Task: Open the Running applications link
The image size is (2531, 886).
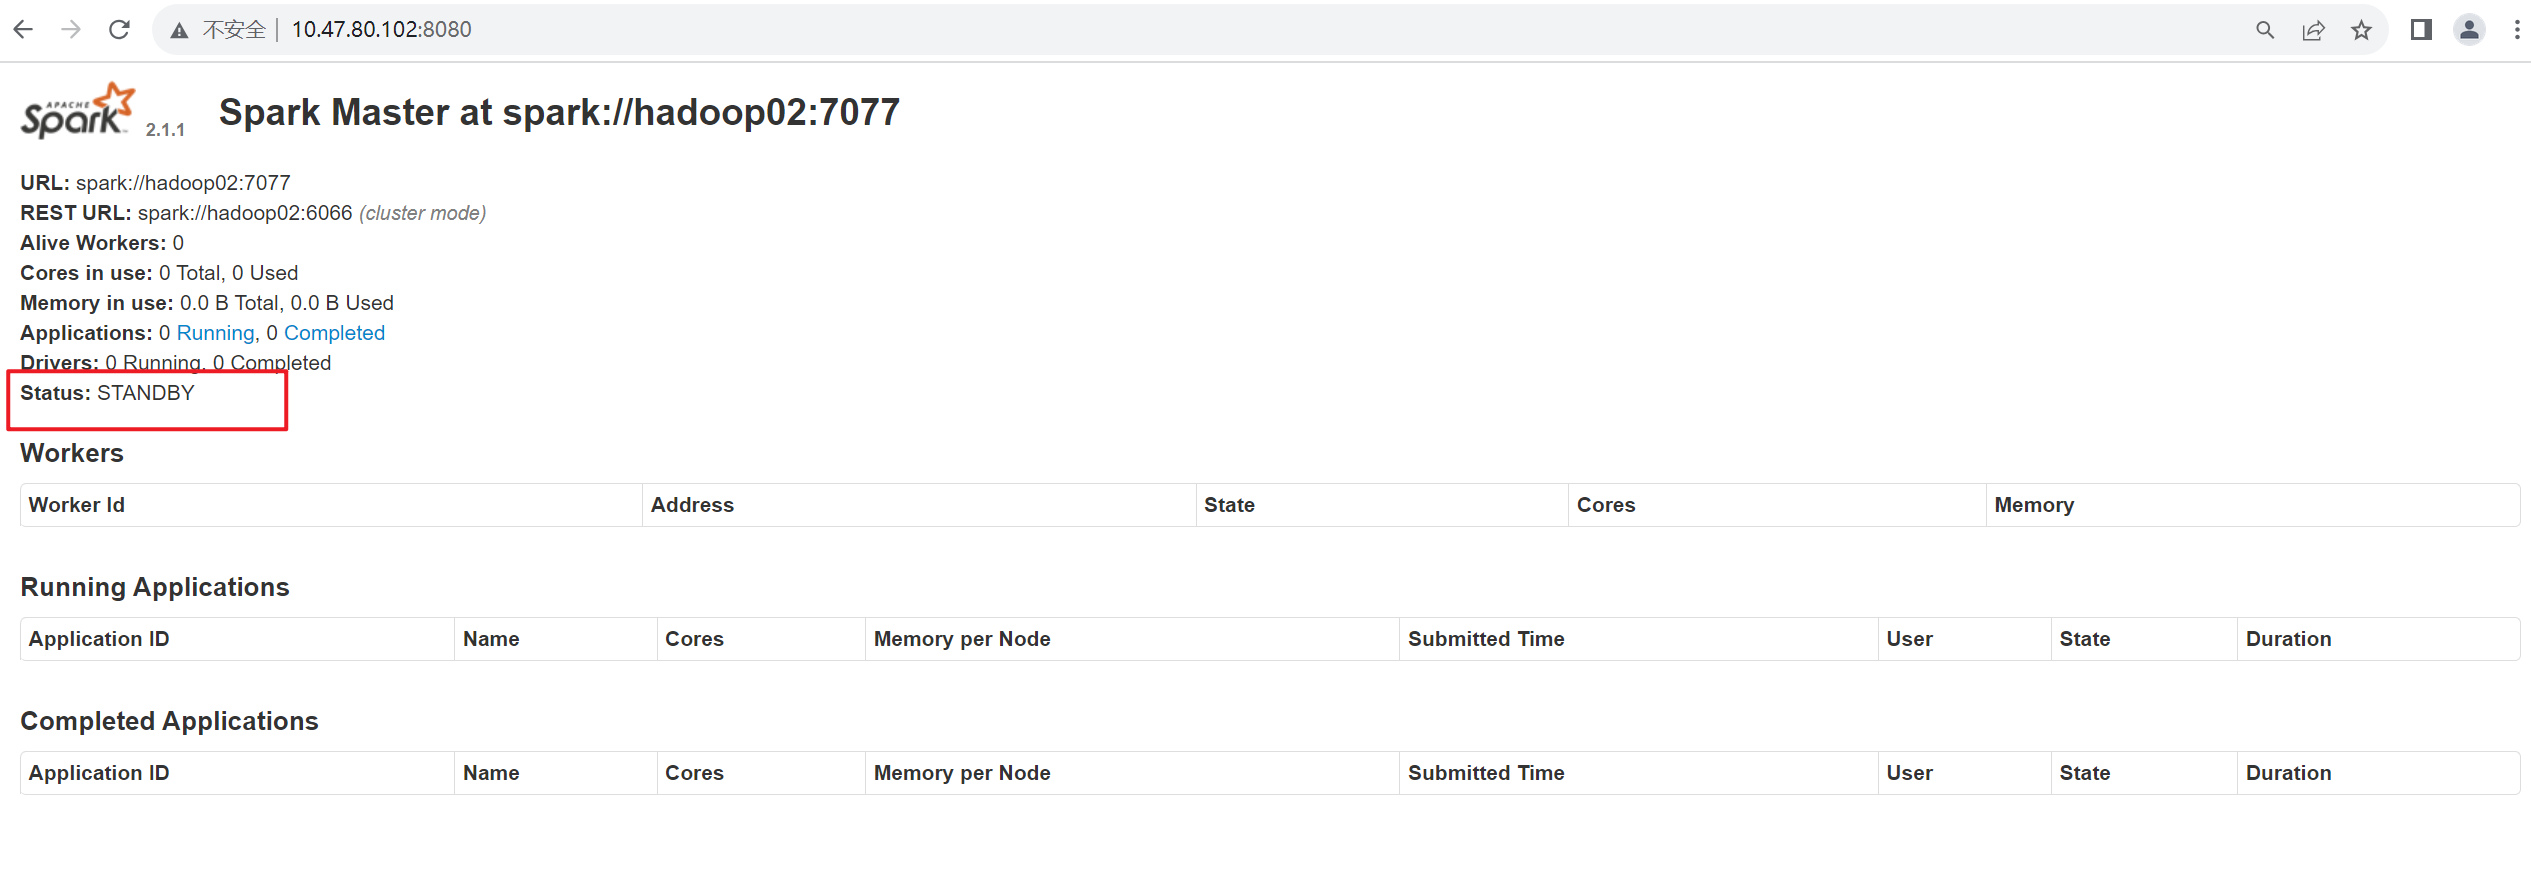Action: pyautogui.click(x=215, y=333)
